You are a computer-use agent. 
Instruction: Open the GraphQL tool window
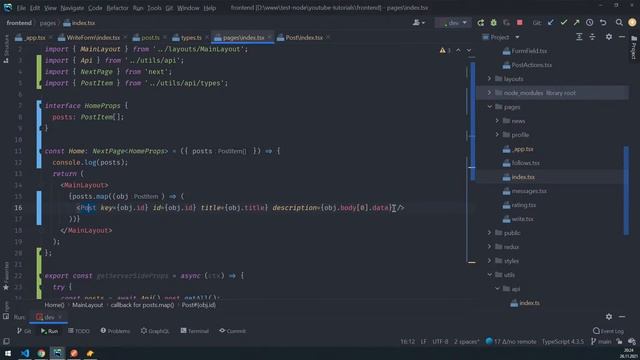click(155, 331)
